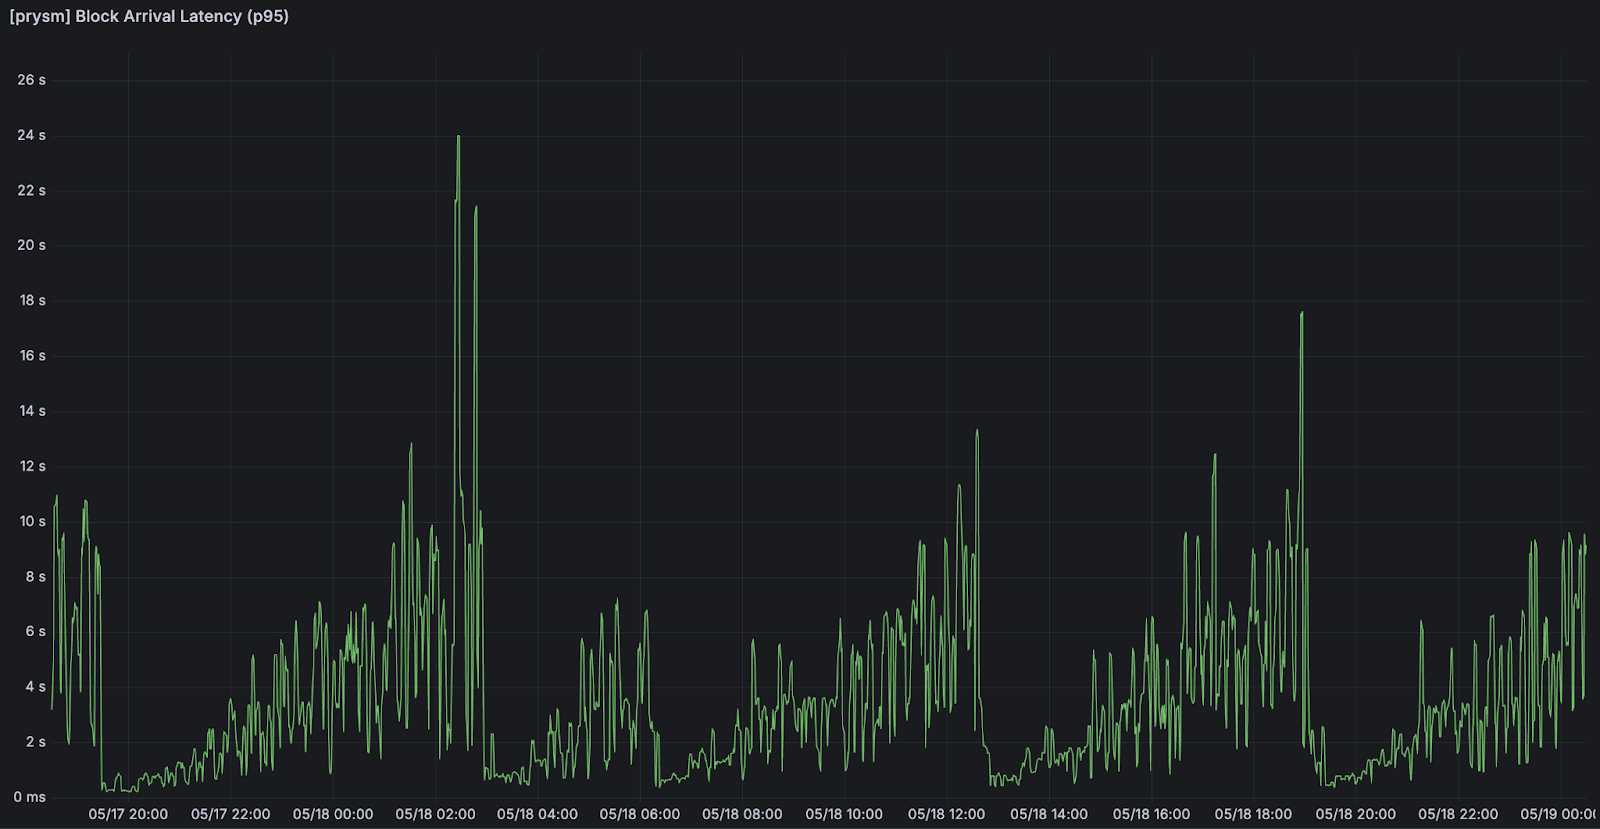1600x829 pixels.
Task: Click the 18 s spike peak near 05/18 19:00
Action: tap(1301, 314)
